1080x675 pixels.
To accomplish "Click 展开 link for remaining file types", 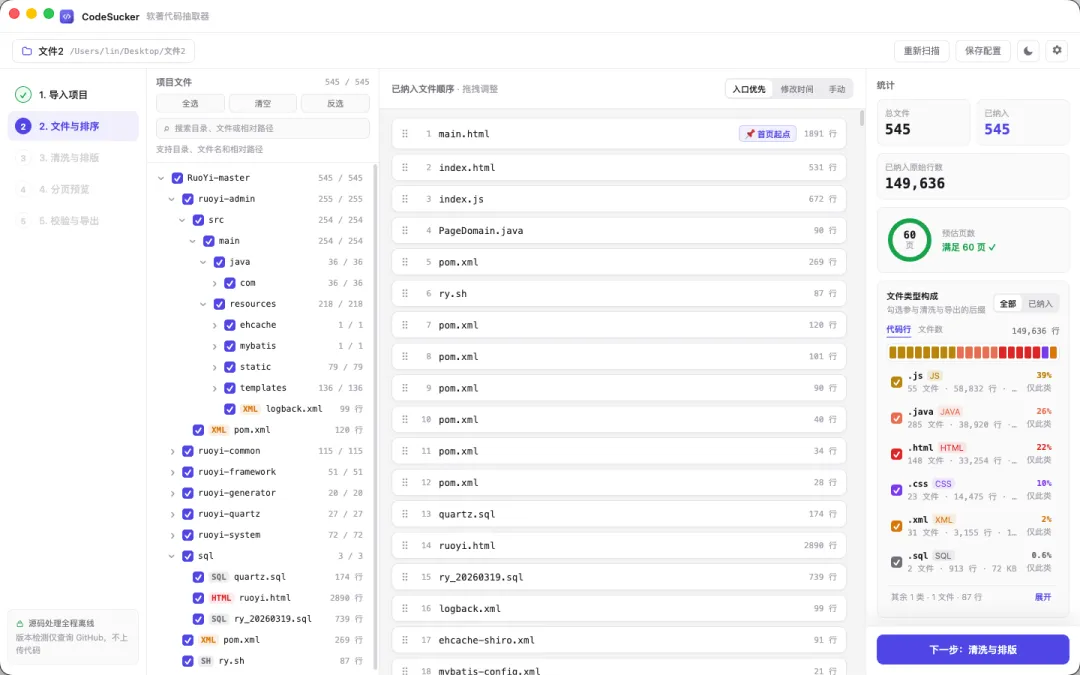I will point(1043,597).
